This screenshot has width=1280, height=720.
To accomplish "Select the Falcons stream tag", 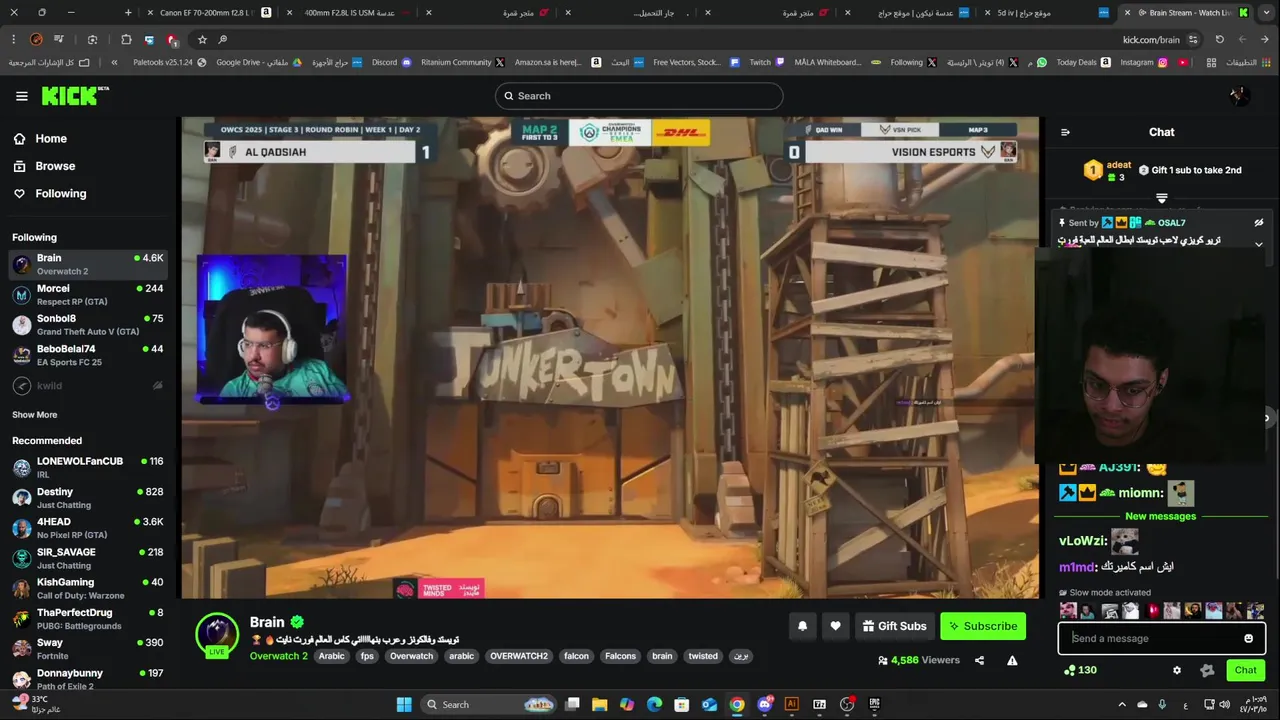I will pyautogui.click(x=620, y=656).
